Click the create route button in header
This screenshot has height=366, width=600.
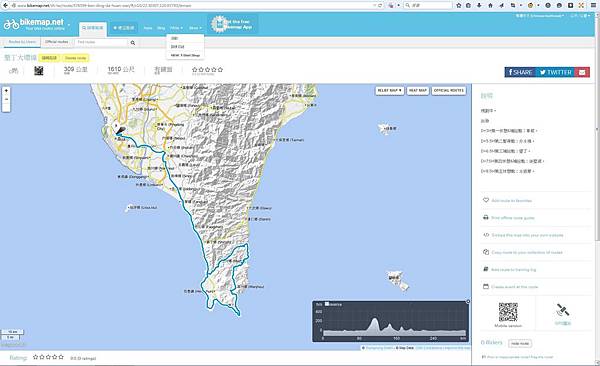click(x=124, y=28)
